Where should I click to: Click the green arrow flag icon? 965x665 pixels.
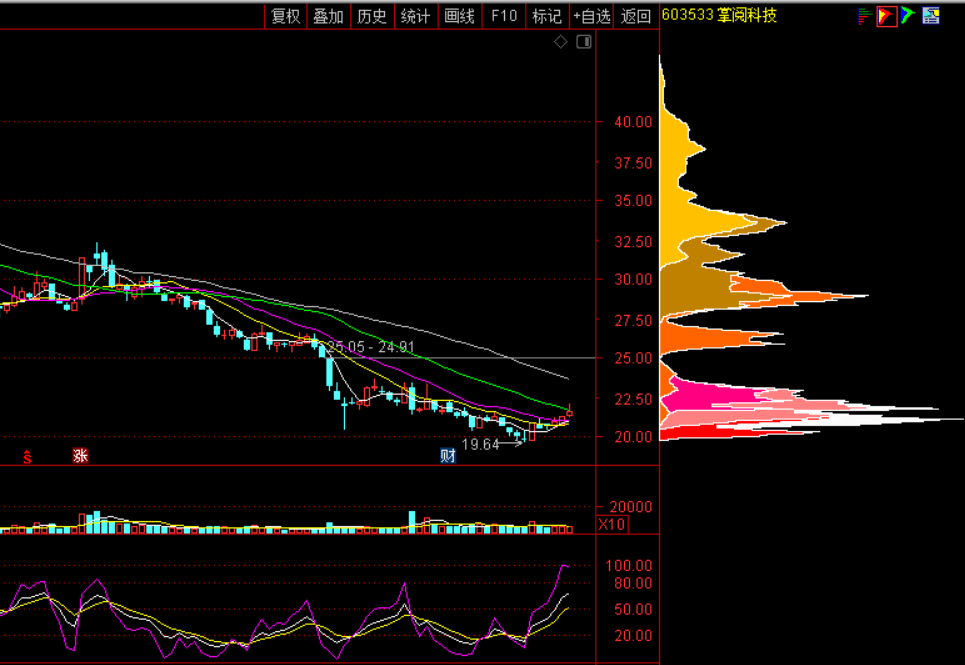(907, 15)
